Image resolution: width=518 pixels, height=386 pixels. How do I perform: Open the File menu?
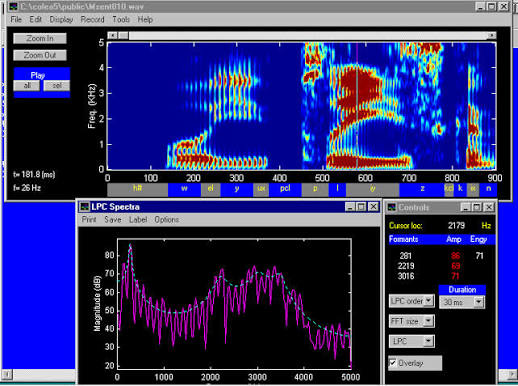[16, 19]
